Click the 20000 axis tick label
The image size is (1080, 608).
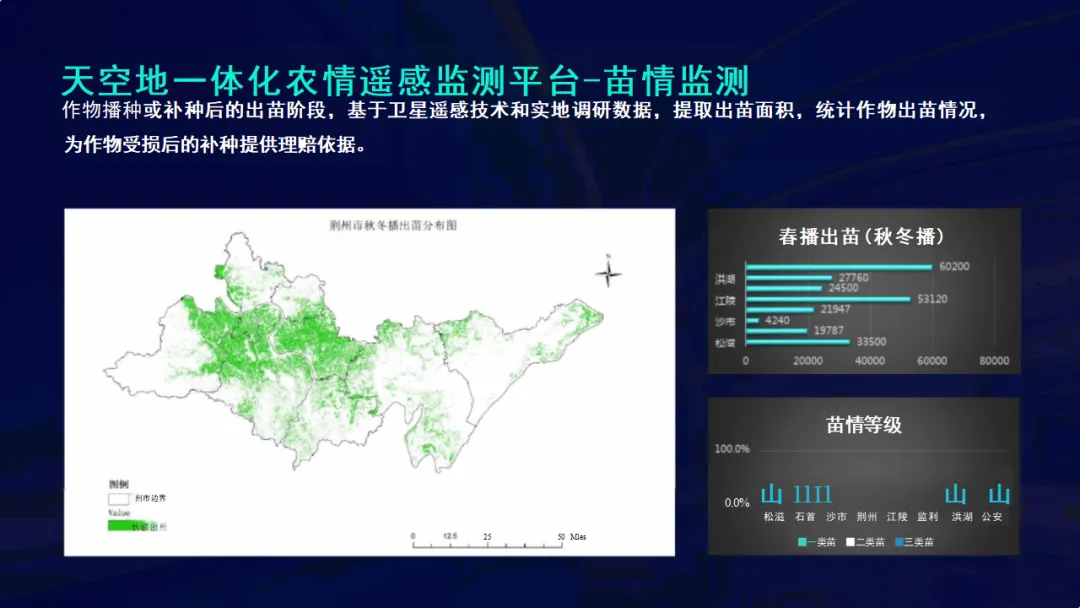pyautogui.click(x=808, y=361)
